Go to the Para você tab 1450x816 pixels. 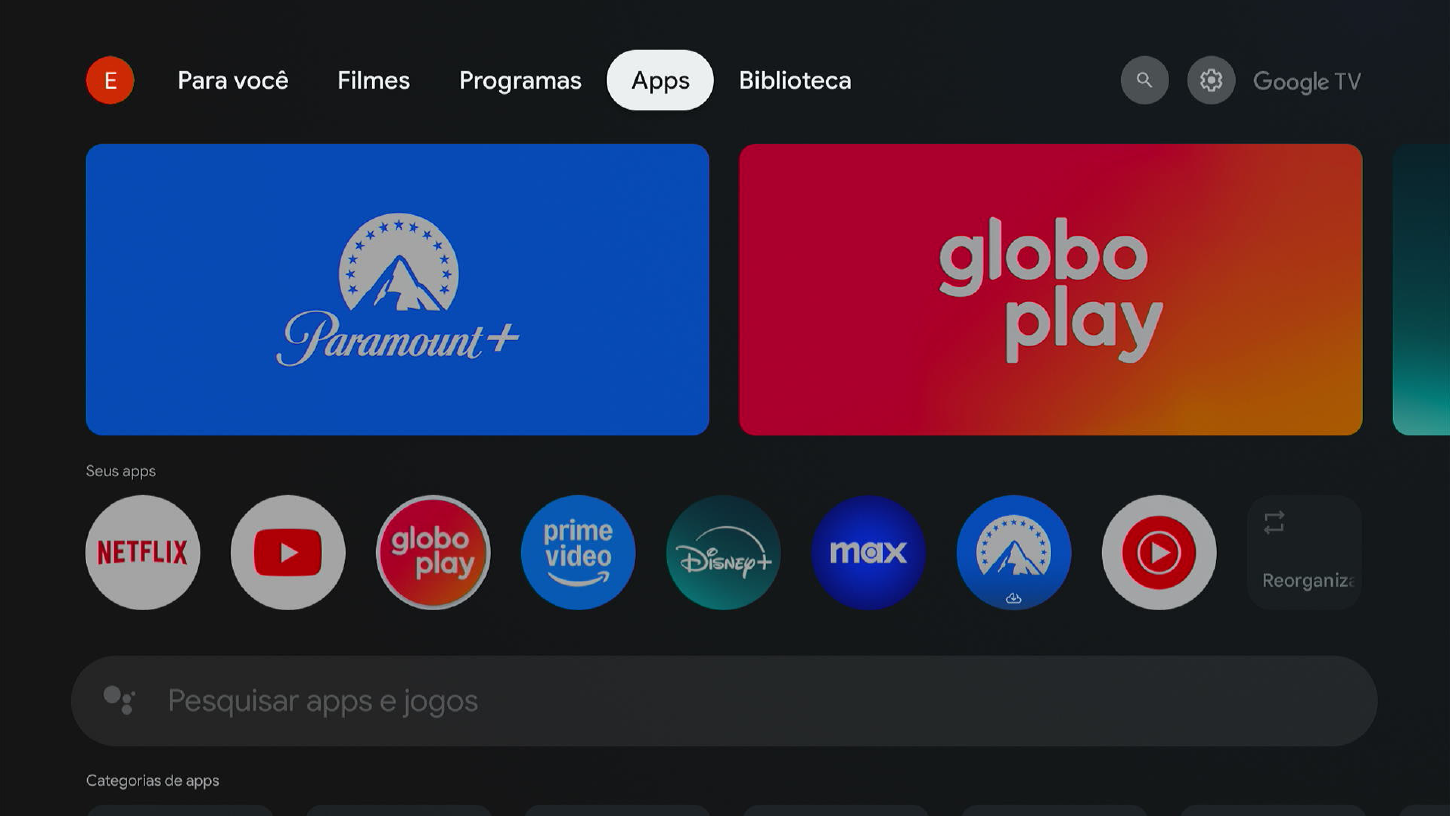point(233,80)
